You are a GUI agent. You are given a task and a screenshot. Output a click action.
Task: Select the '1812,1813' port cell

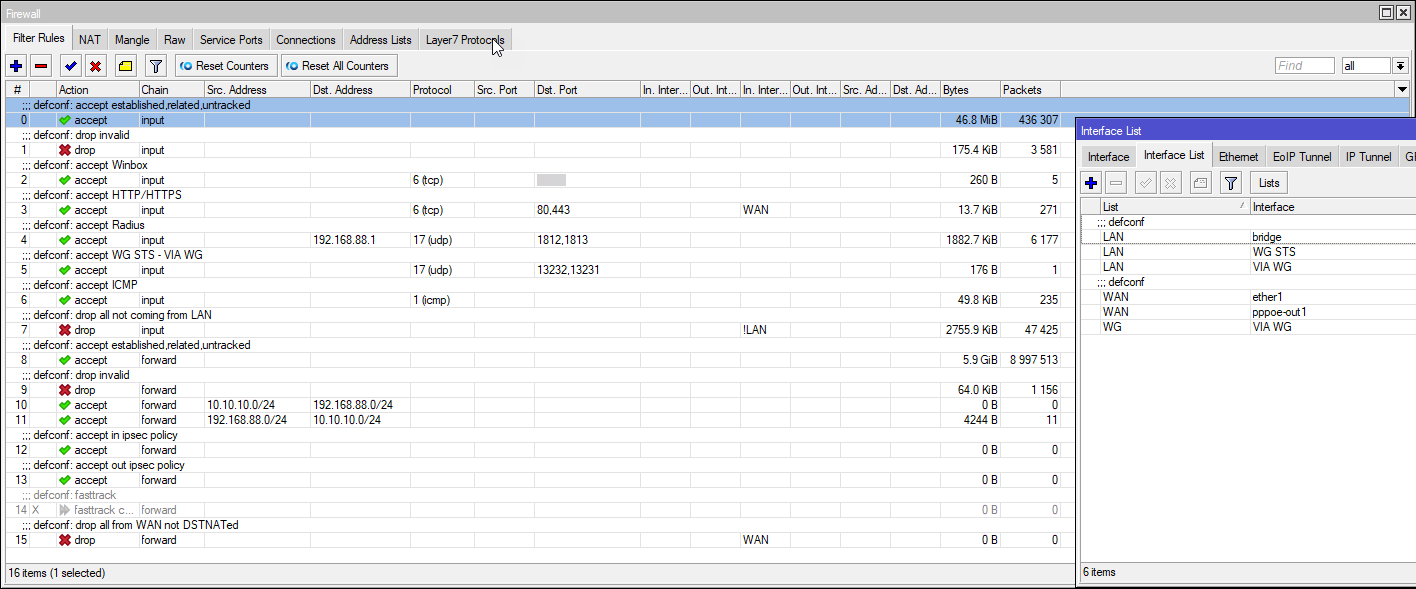coord(587,240)
